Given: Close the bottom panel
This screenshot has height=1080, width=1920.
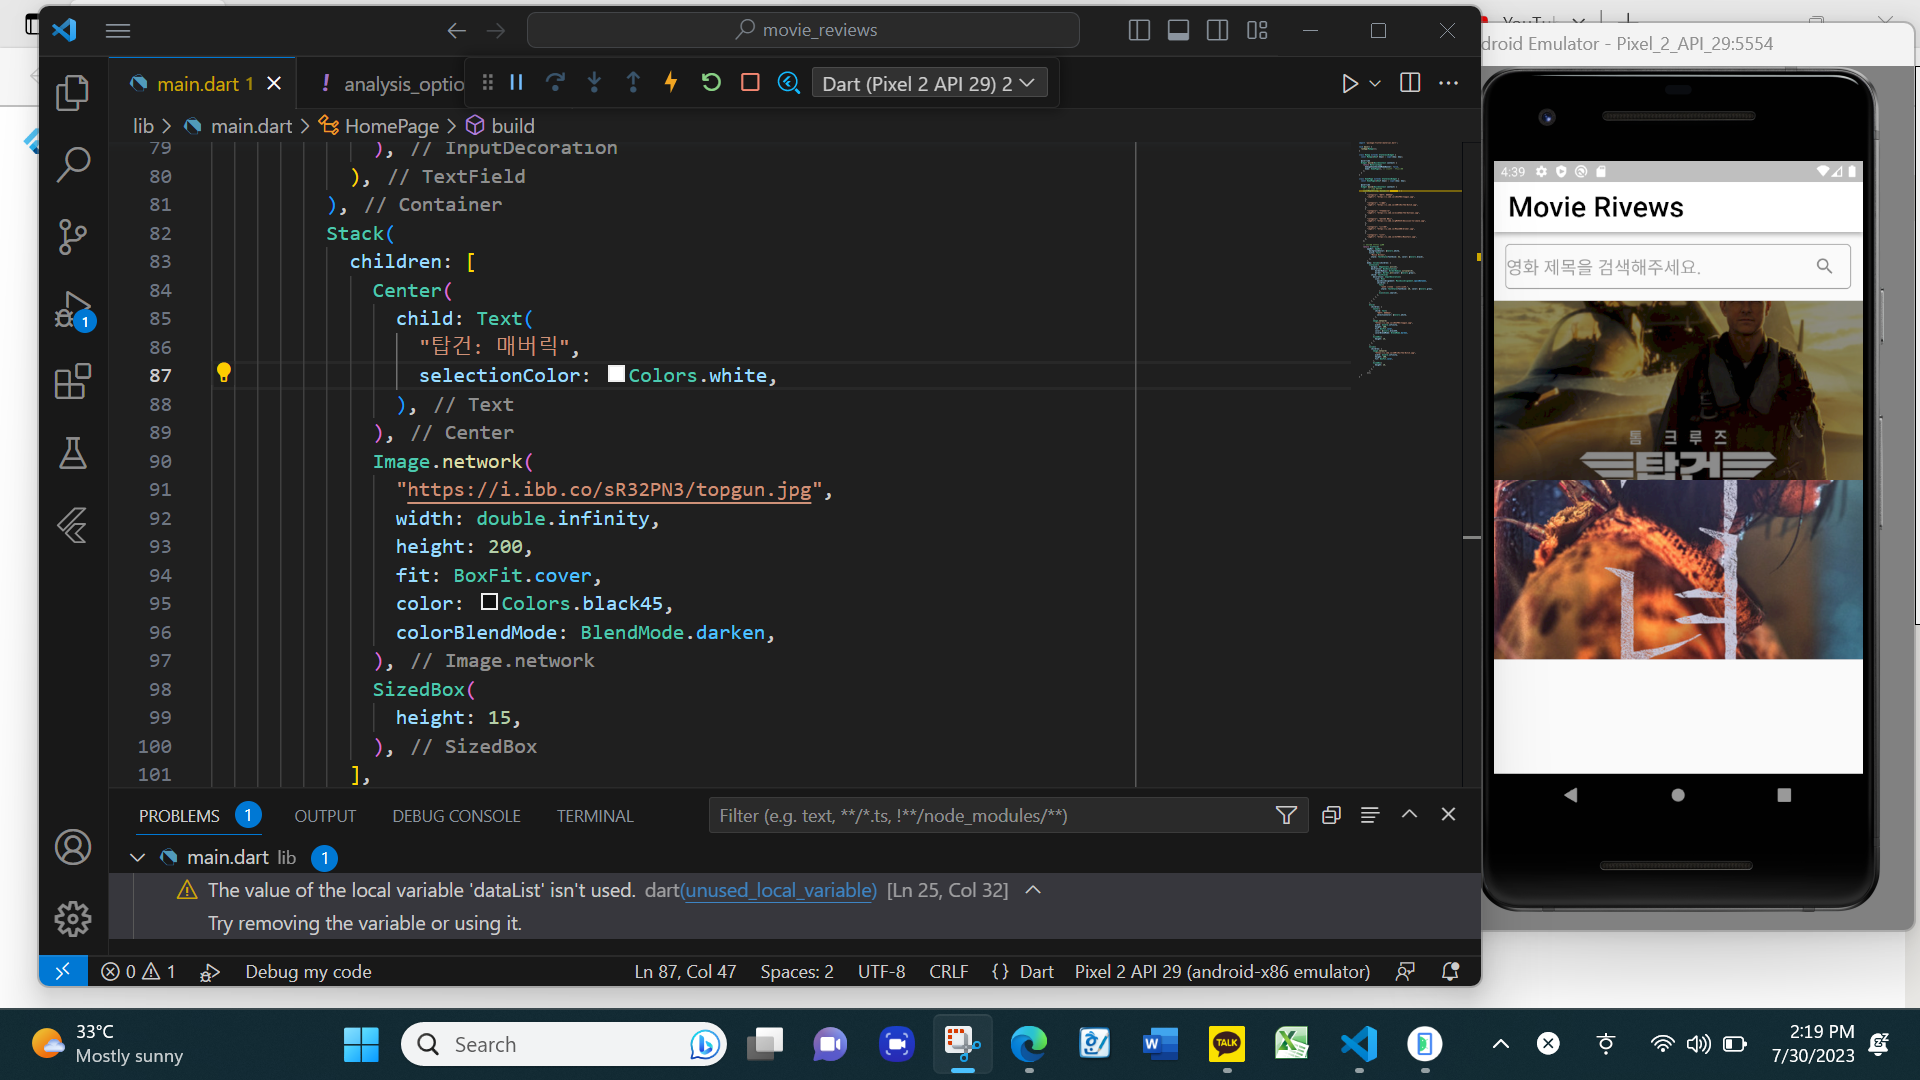Looking at the screenshot, I should coord(1448,814).
